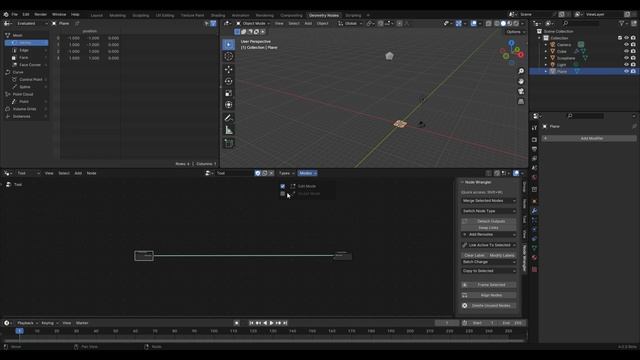The height and width of the screenshot is (360, 640).
Task: Open the File menu
Action: click(x=15, y=14)
